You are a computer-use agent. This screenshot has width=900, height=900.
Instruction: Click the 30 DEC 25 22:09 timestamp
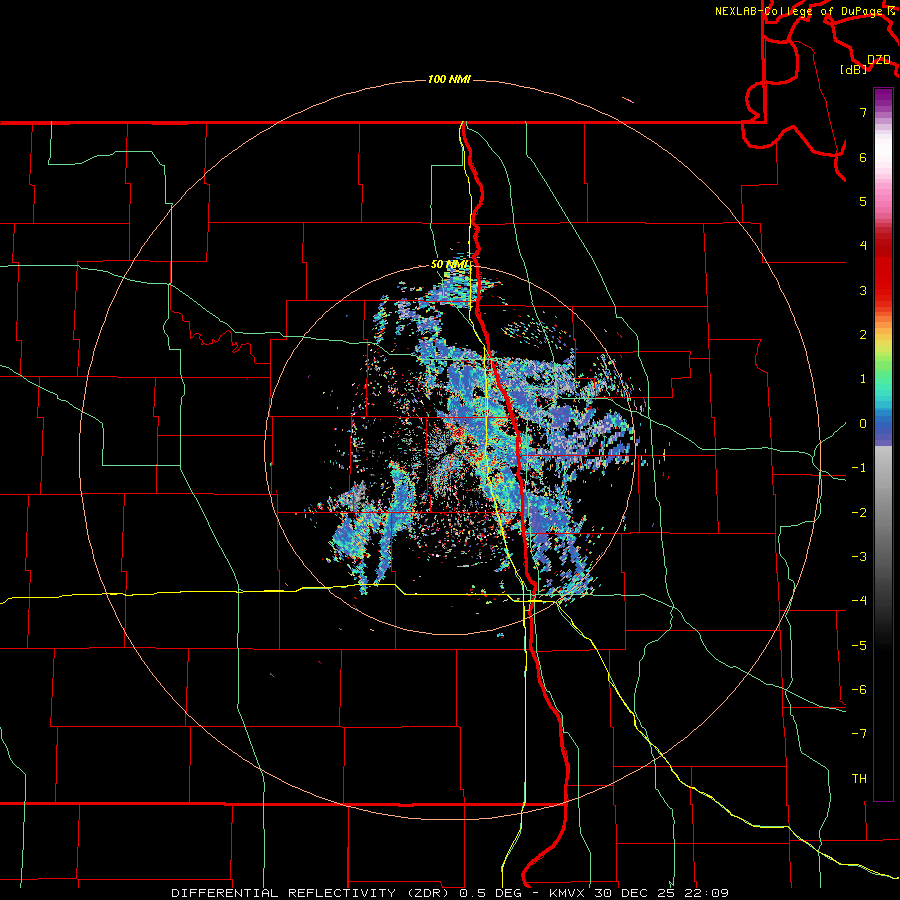(x=660, y=893)
